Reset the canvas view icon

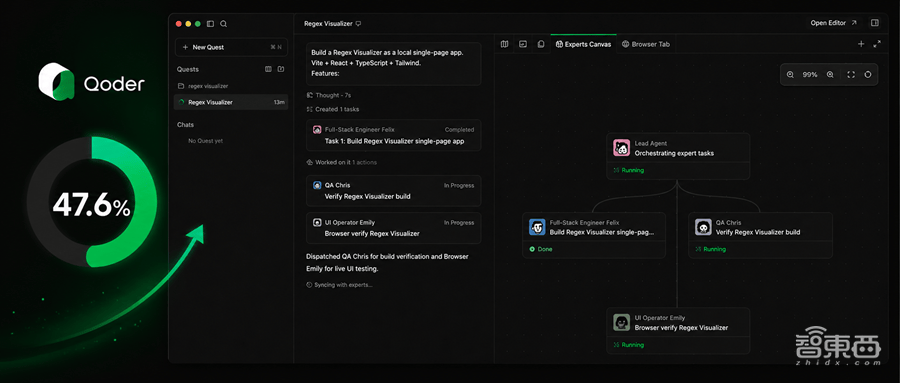[868, 75]
